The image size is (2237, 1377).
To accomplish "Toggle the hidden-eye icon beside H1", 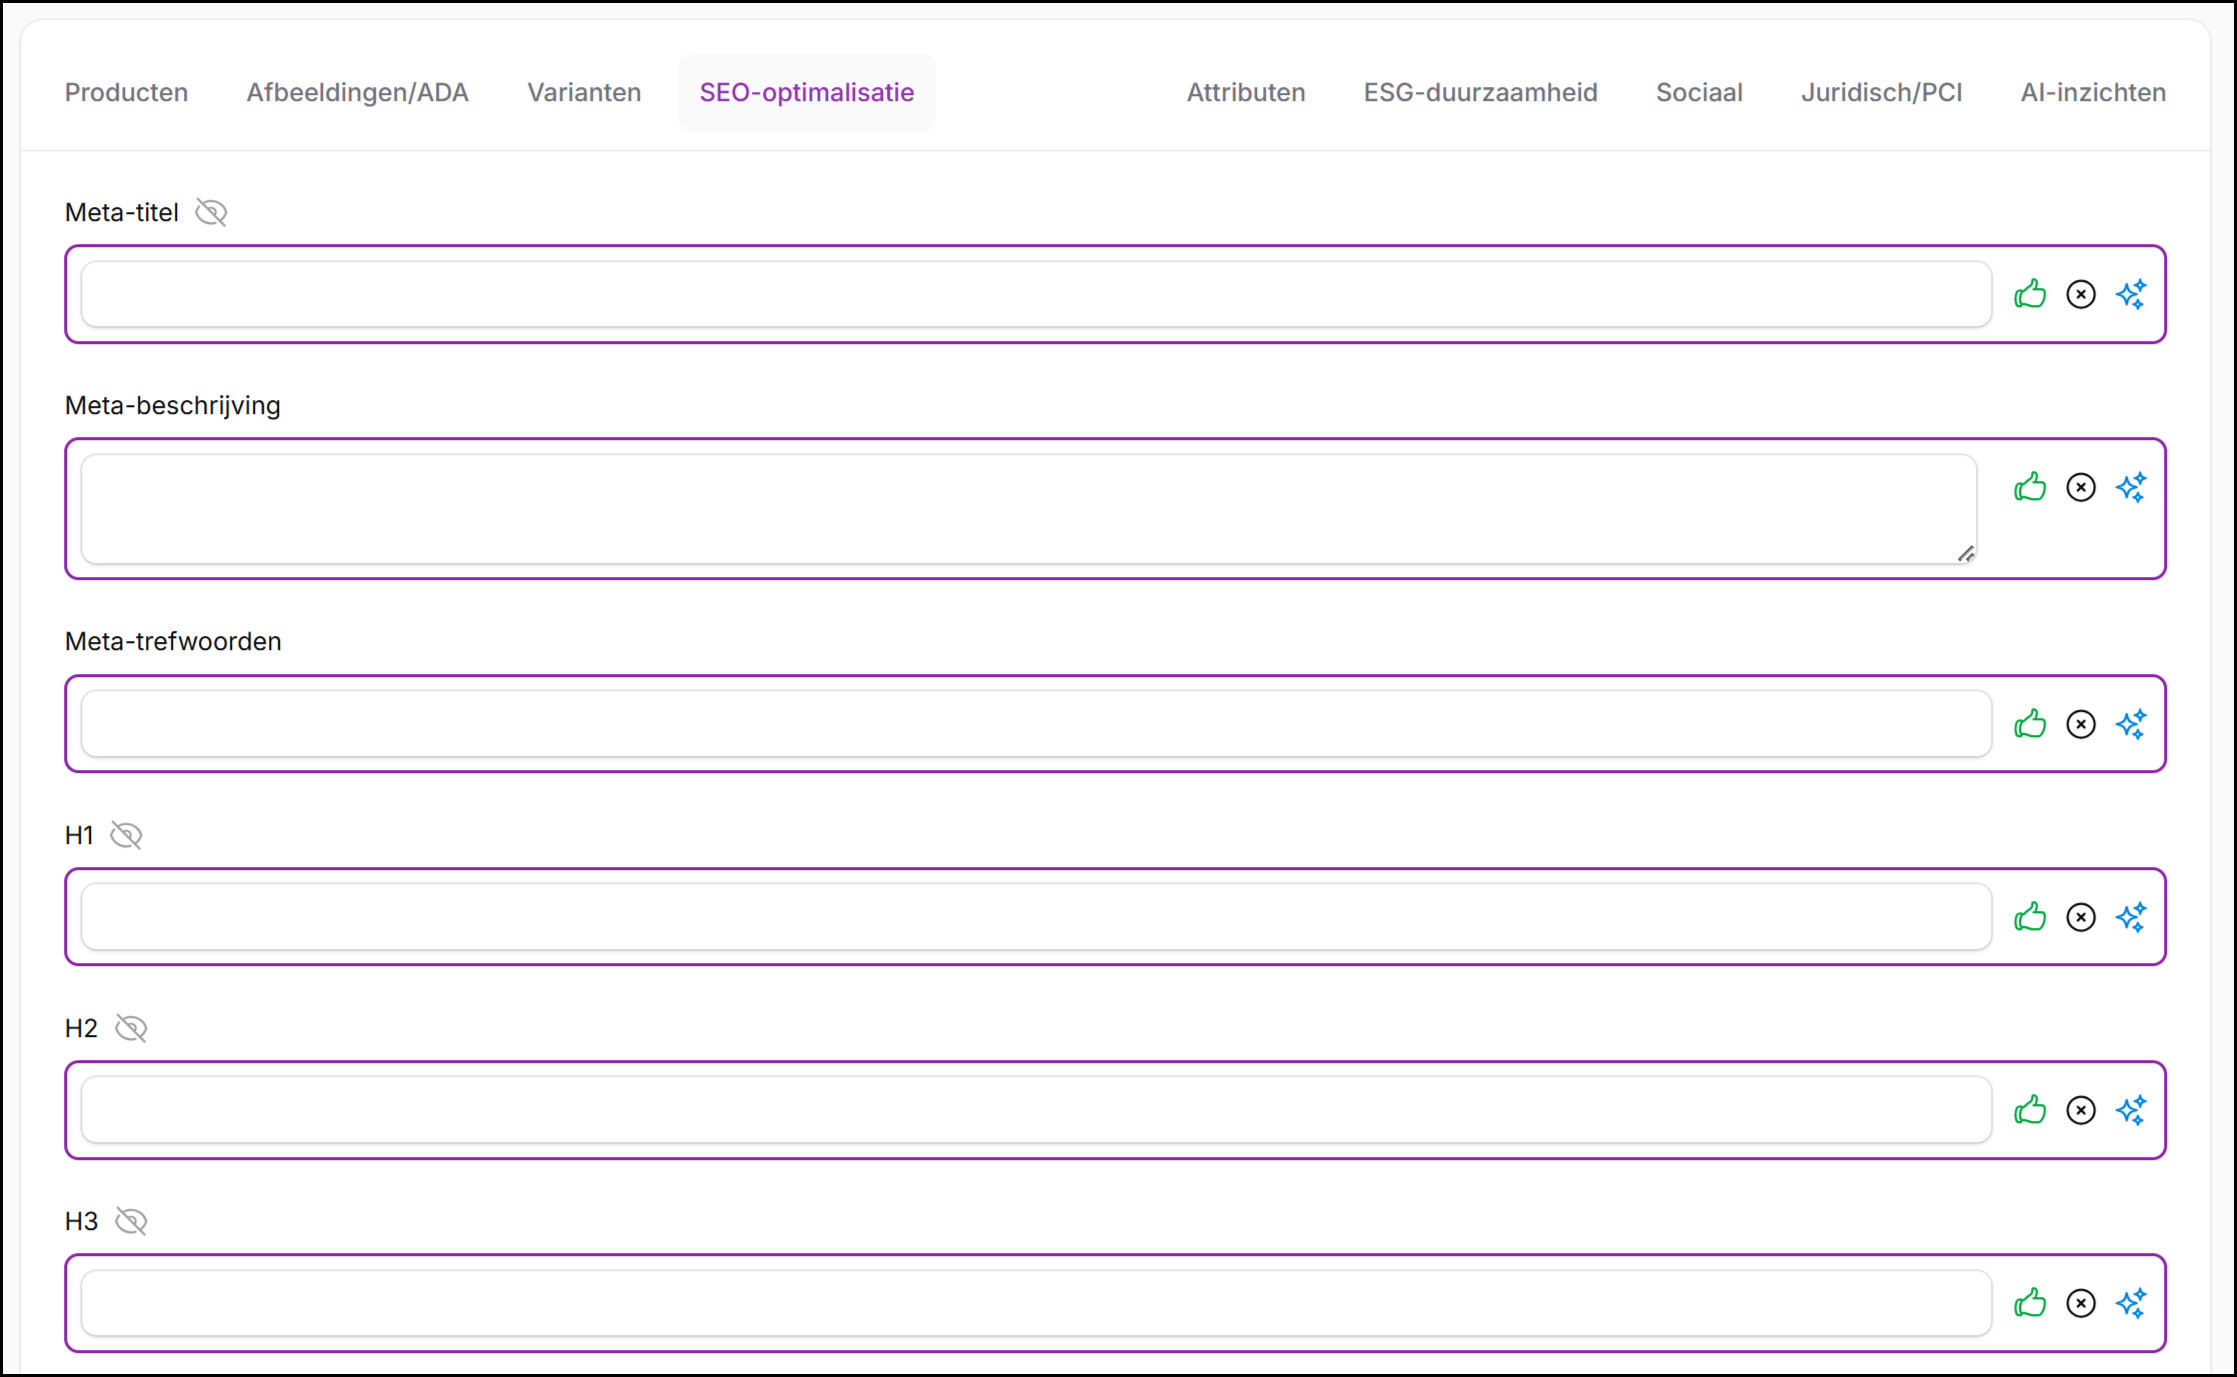I will (126, 835).
